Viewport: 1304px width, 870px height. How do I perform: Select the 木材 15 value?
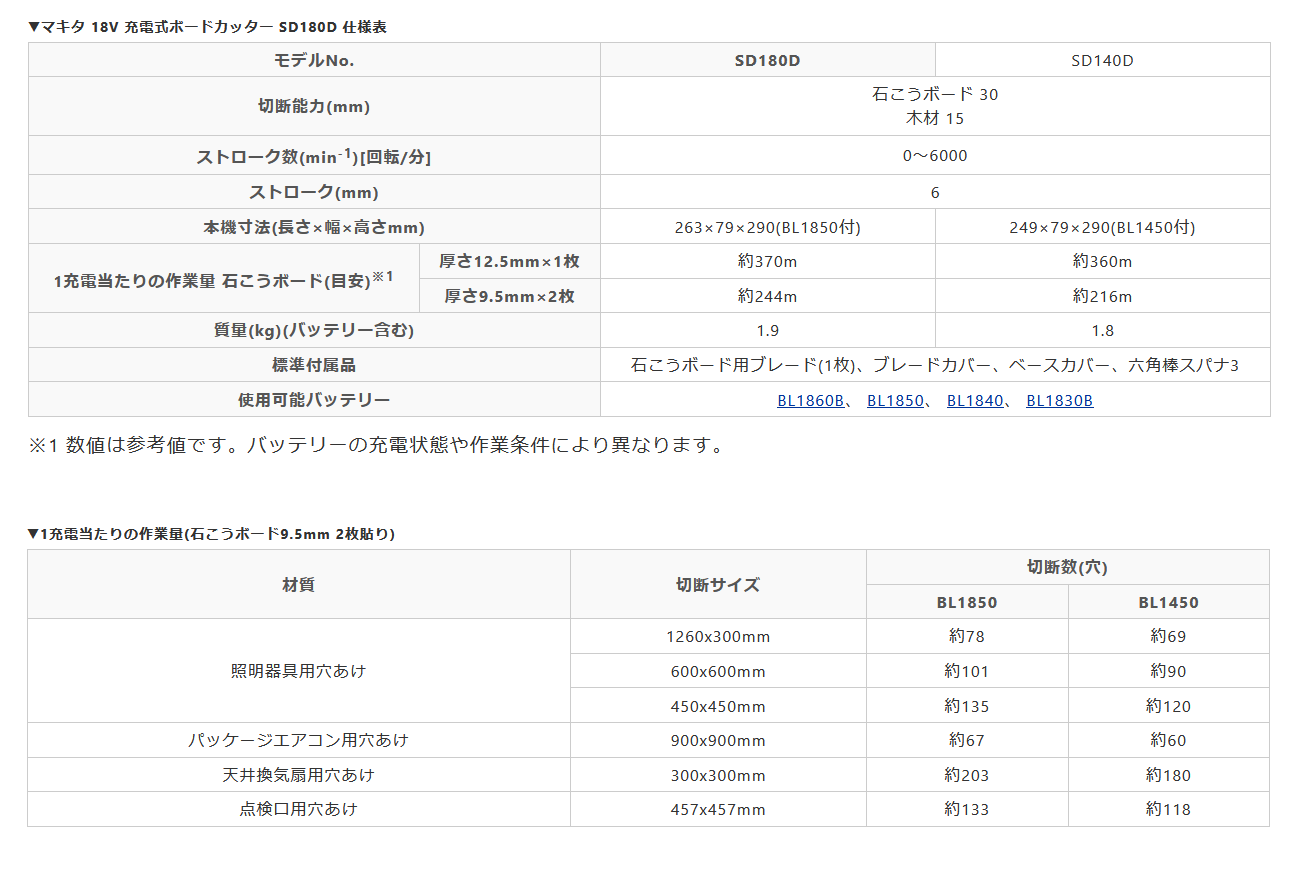(x=935, y=118)
